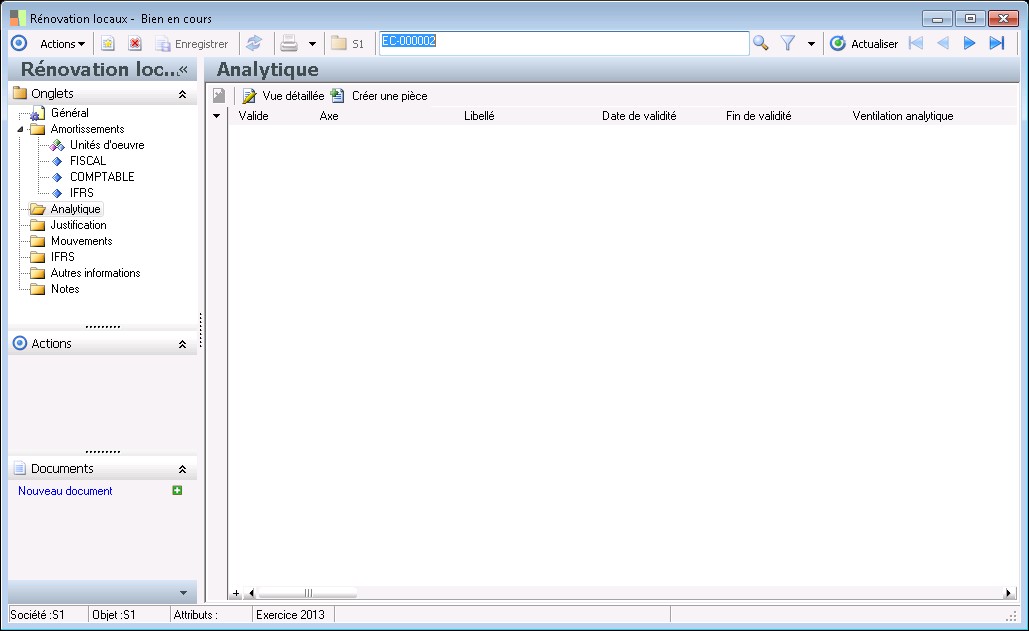Open the Actions dropdown menu in toolbar
This screenshot has height=631, width=1029.
pyautogui.click(x=62, y=44)
